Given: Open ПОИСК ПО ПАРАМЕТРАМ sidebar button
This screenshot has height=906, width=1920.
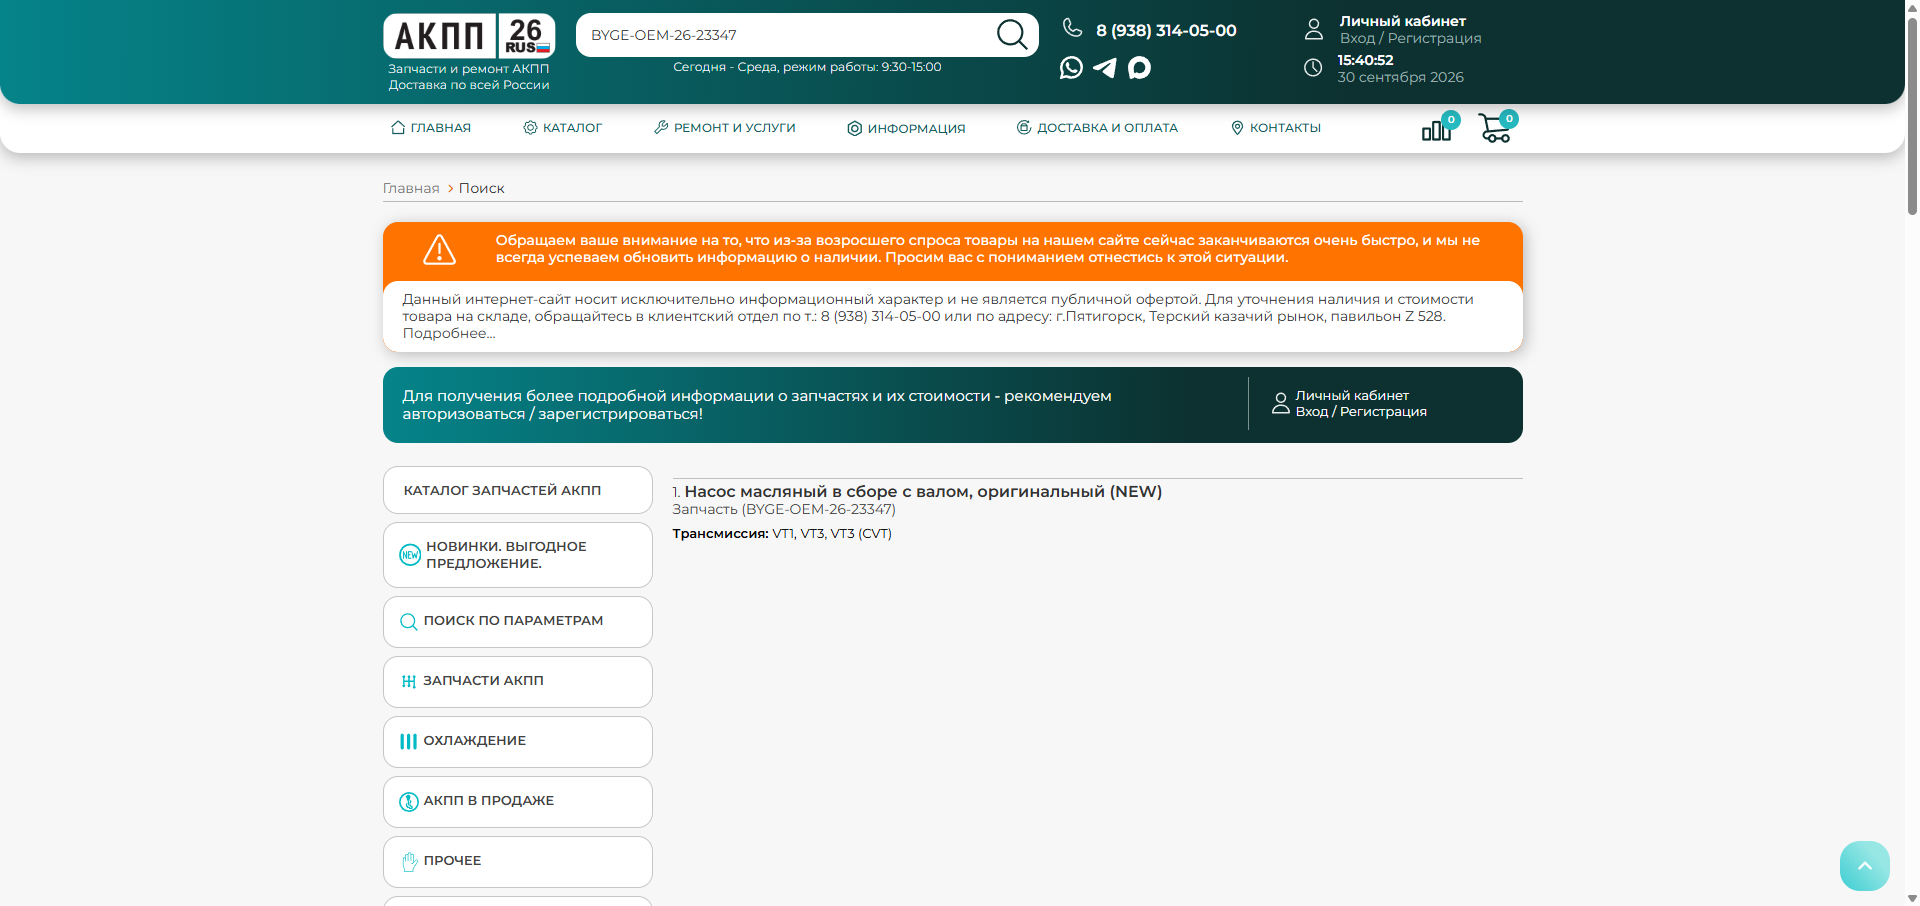Looking at the screenshot, I should (518, 622).
